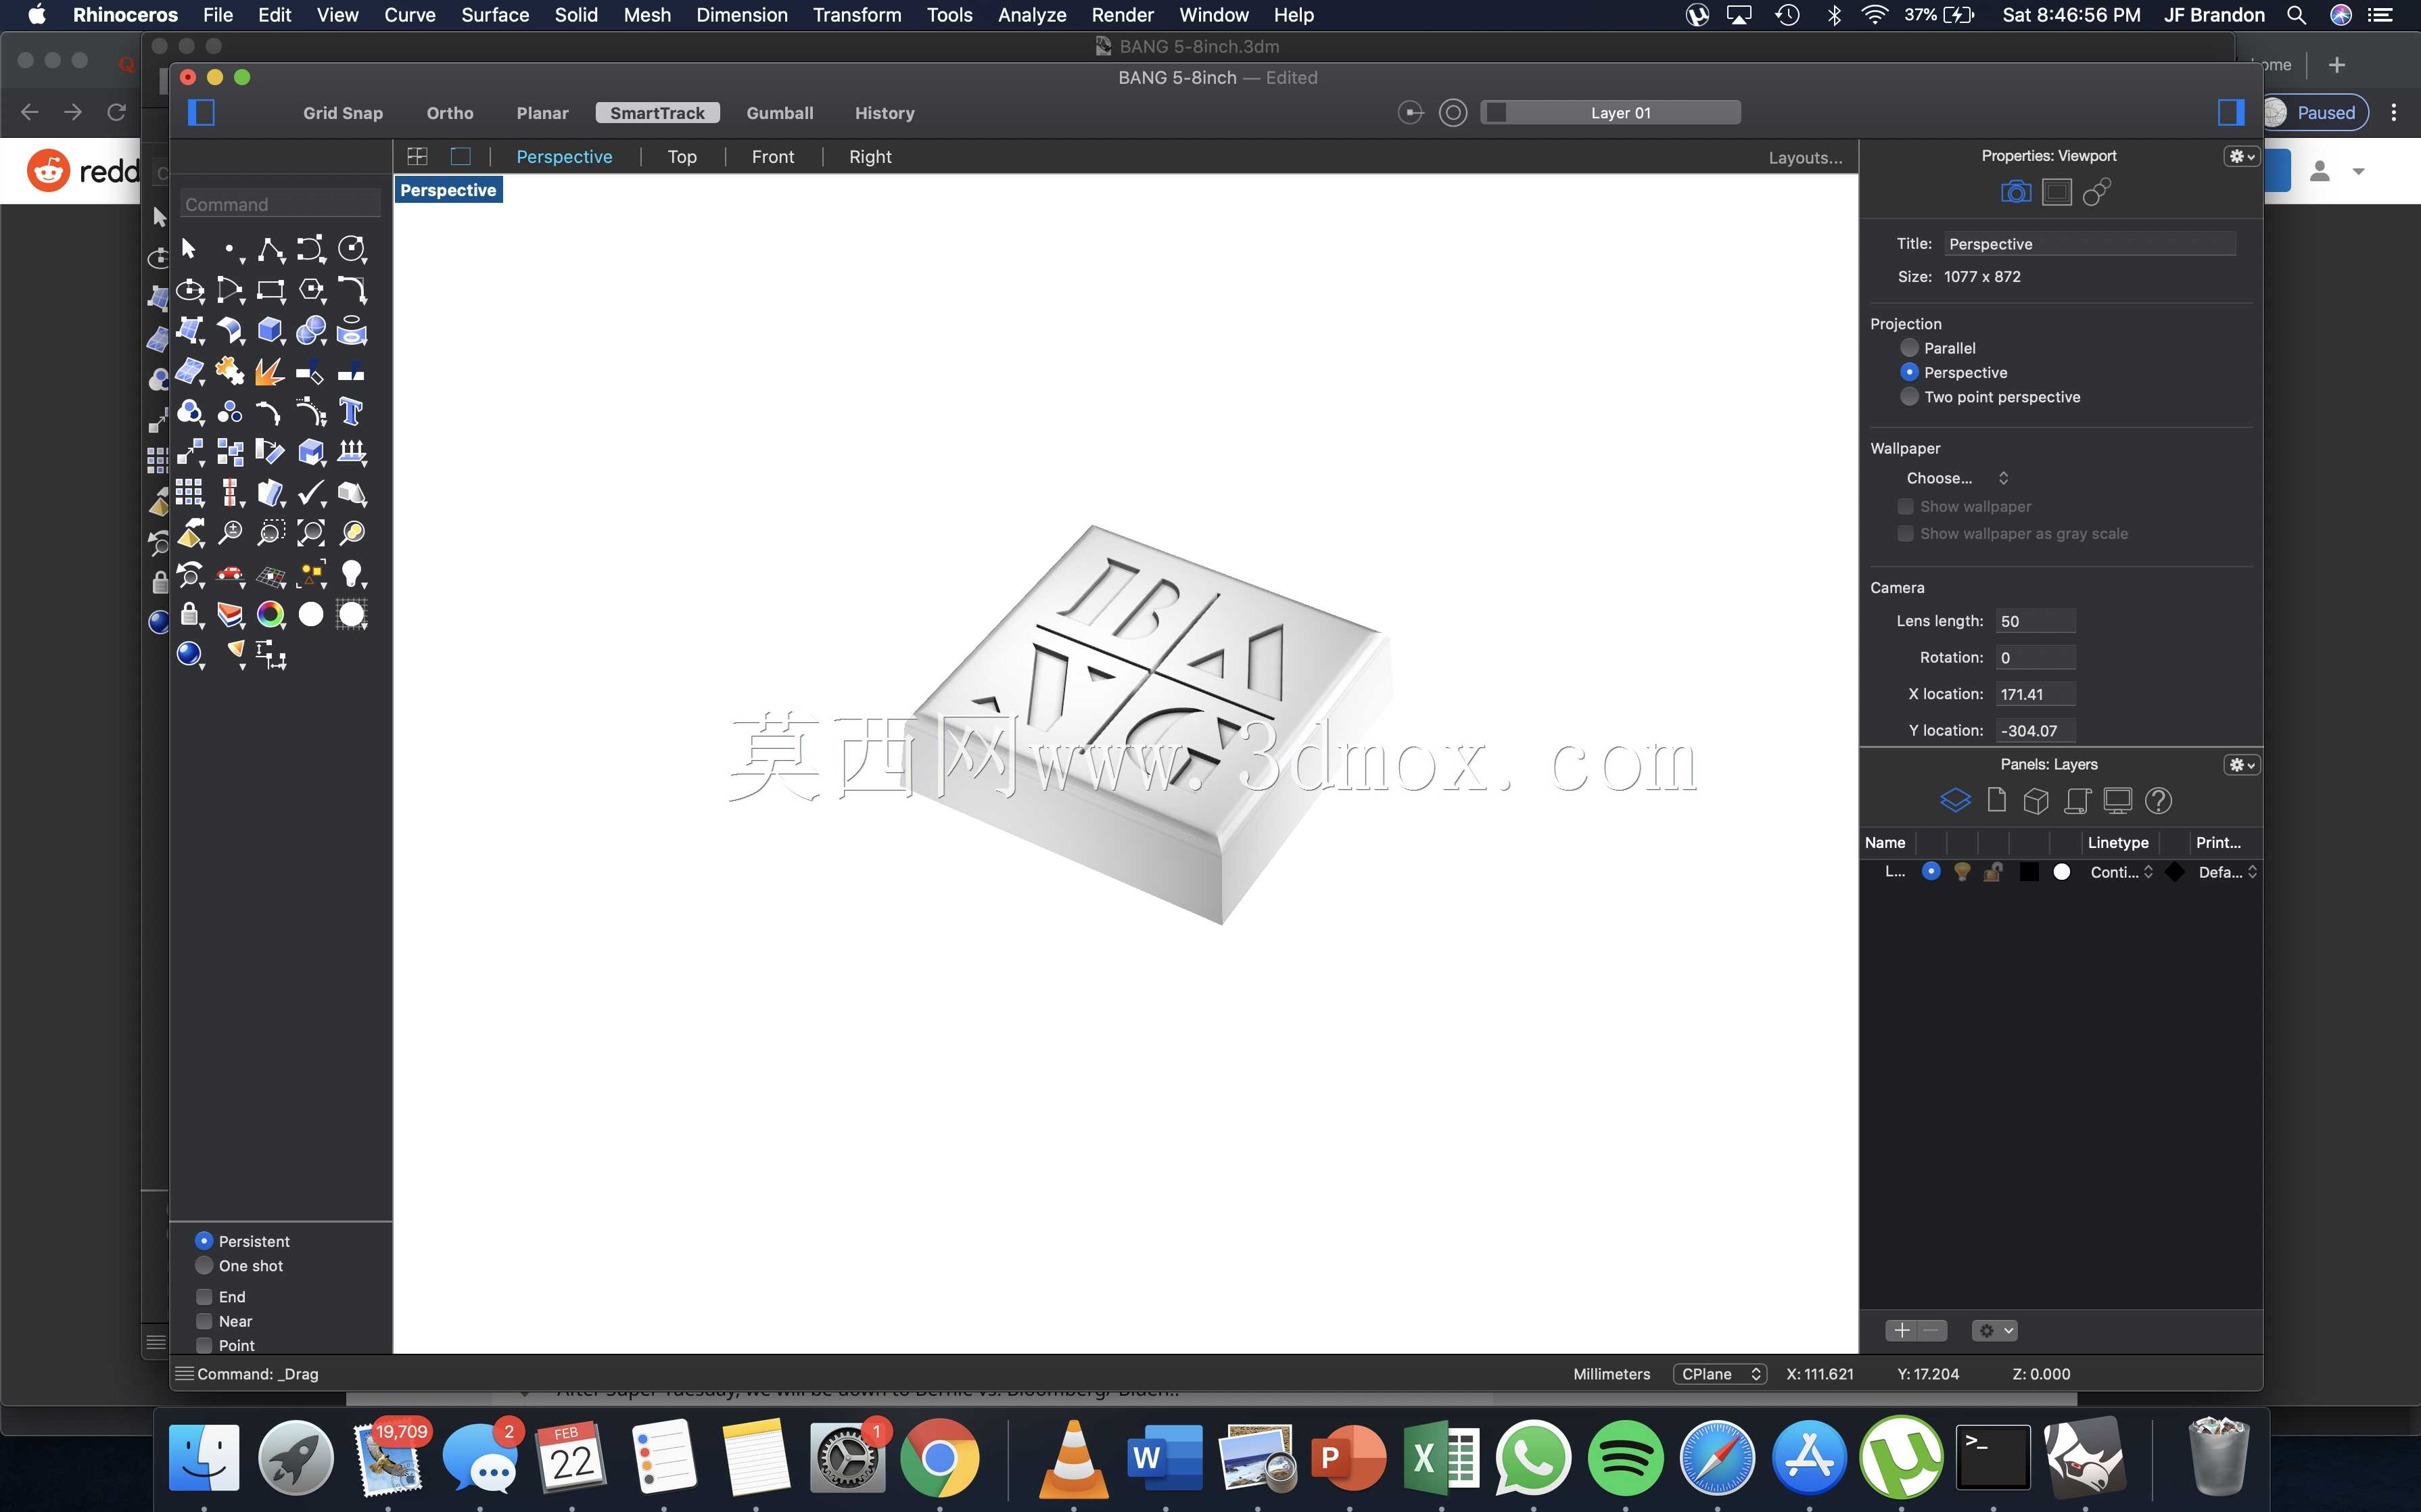Select the Boolean Union spheres tool
The width and height of the screenshot is (2421, 1512).
pos(311,330)
